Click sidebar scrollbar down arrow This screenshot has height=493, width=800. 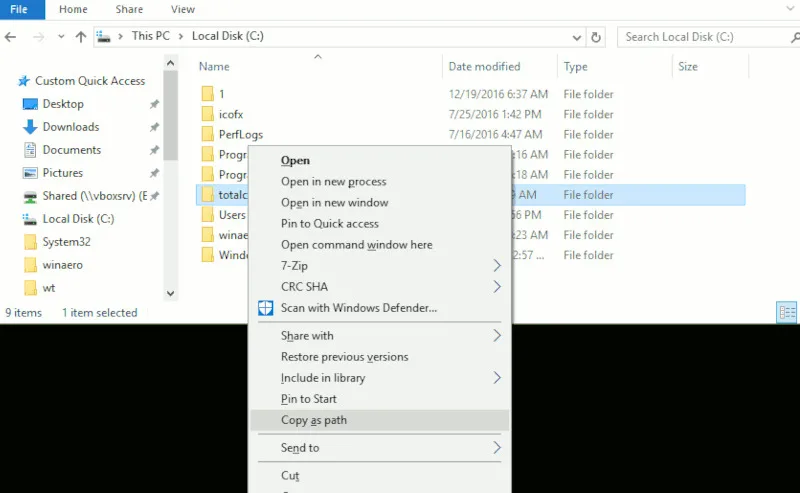(170, 293)
